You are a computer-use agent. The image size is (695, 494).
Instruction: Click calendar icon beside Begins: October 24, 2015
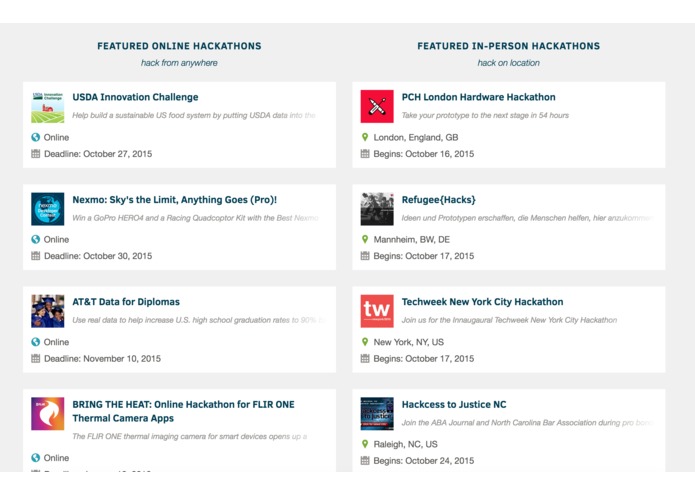pos(365,461)
